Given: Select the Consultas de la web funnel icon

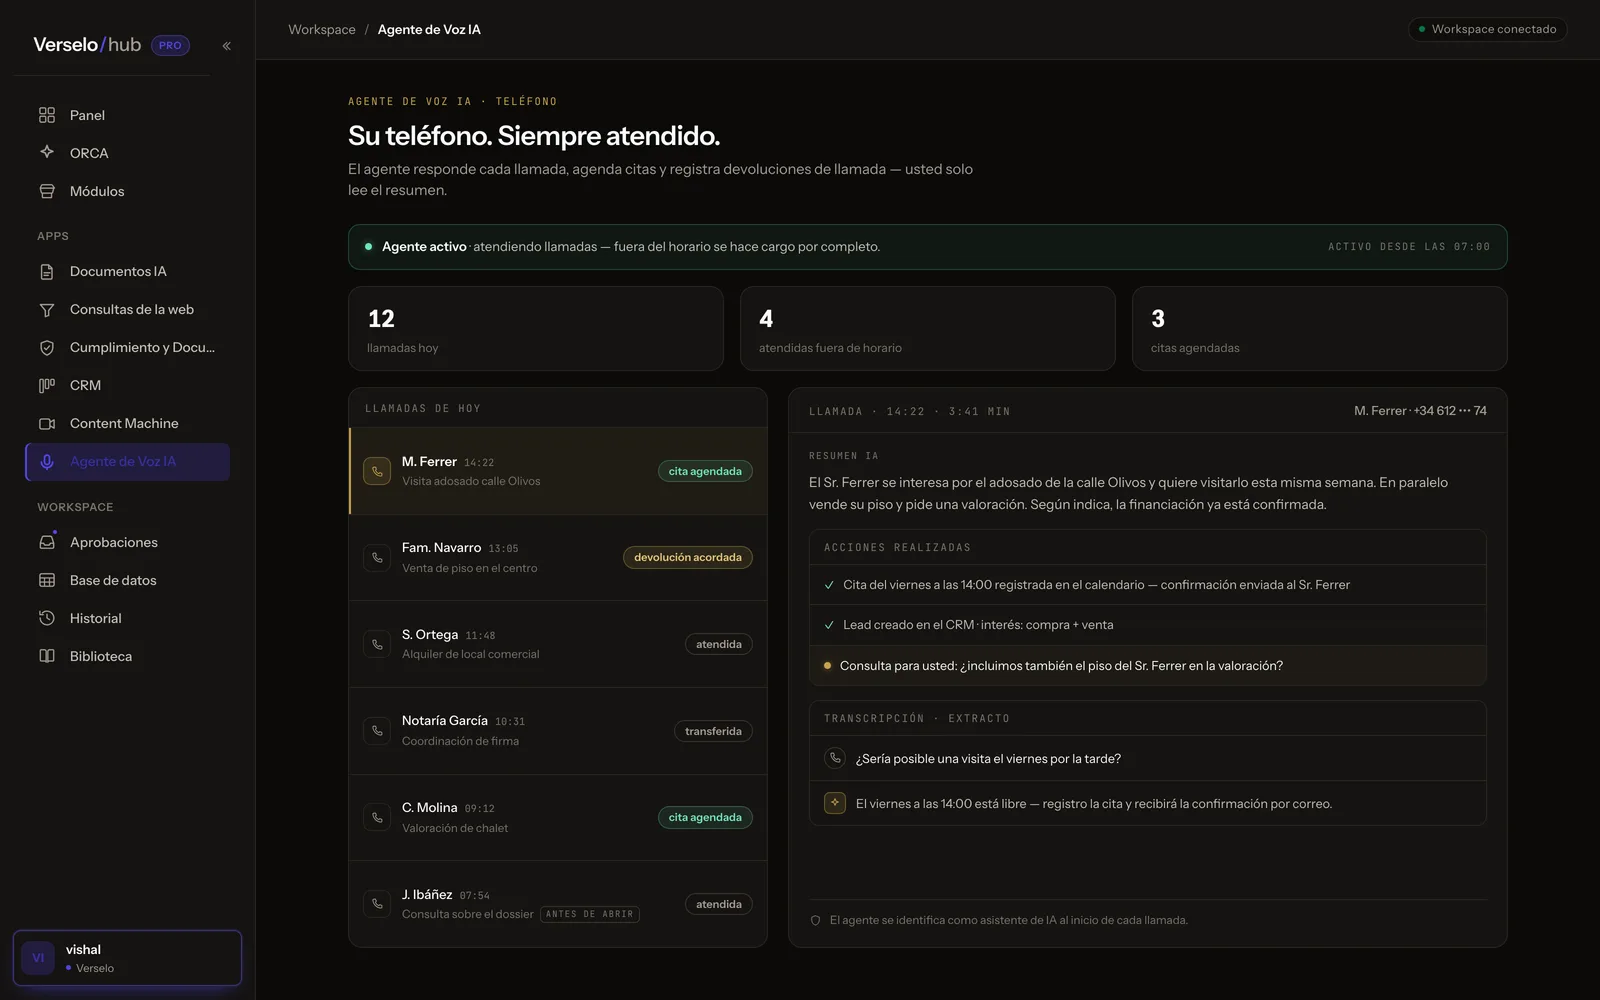Looking at the screenshot, I should (47, 310).
